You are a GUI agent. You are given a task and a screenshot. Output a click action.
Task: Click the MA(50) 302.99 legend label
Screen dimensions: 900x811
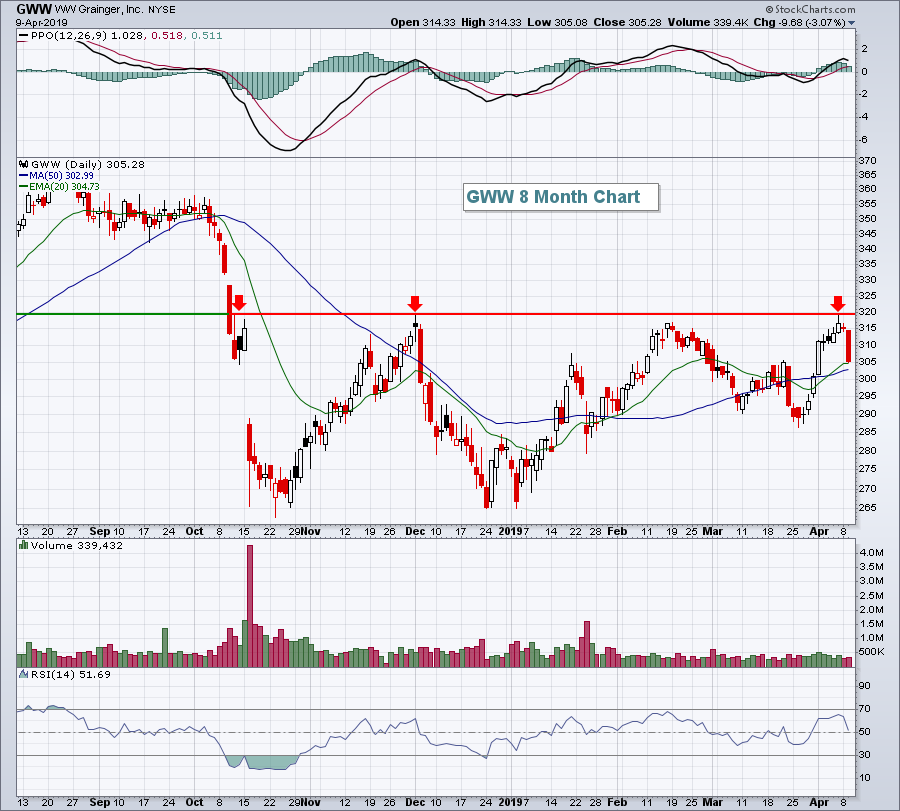pos(61,176)
